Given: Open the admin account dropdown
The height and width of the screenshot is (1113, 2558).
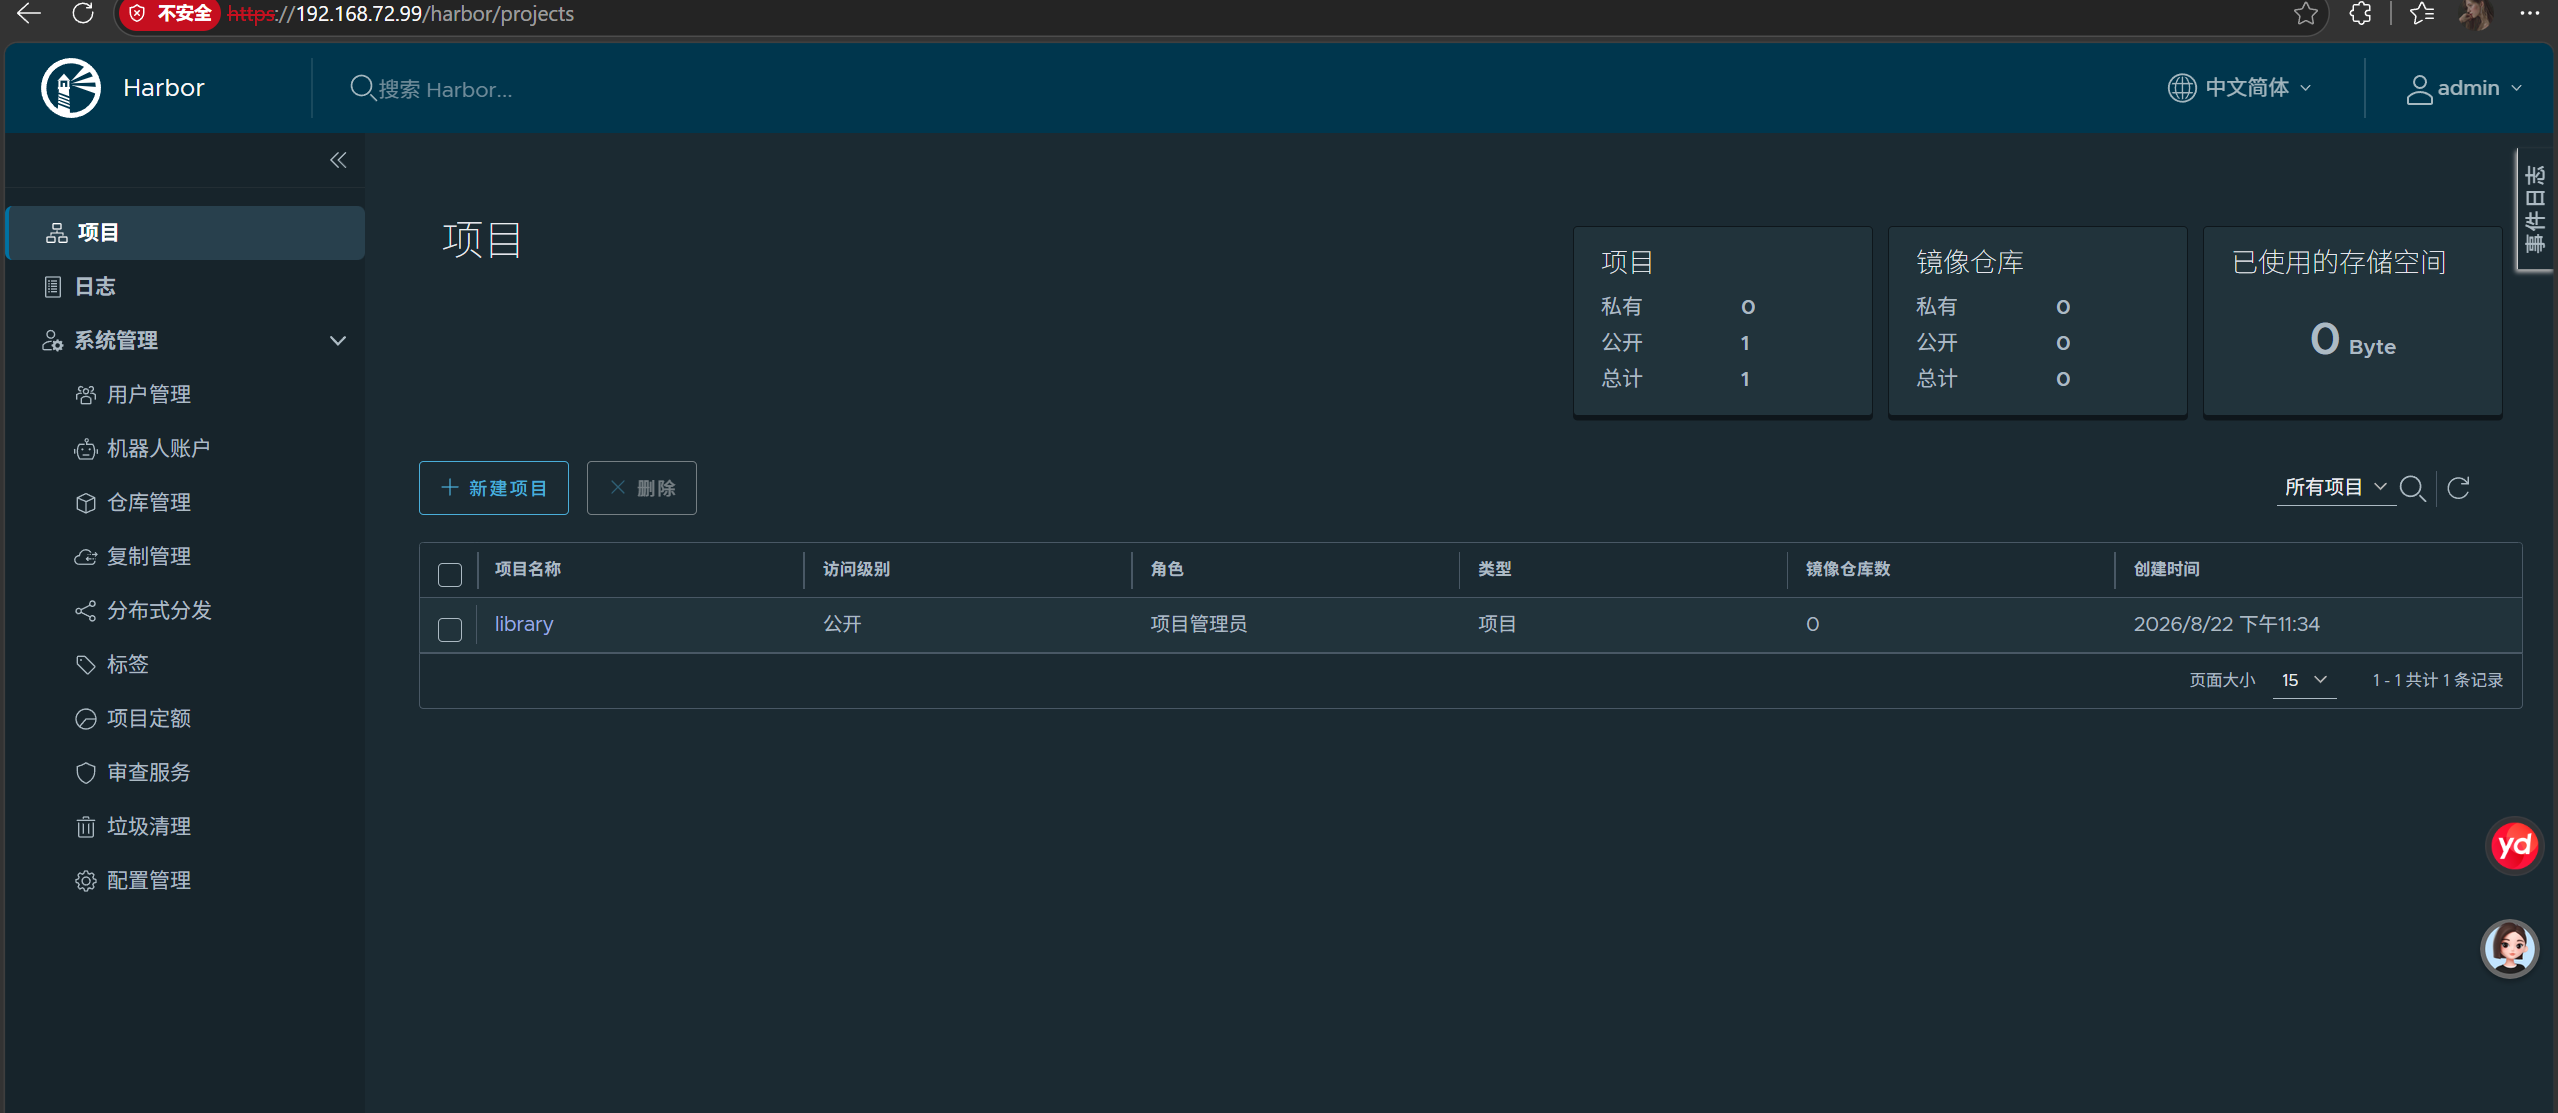Looking at the screenshot, I should click(x=2464, y=88).
